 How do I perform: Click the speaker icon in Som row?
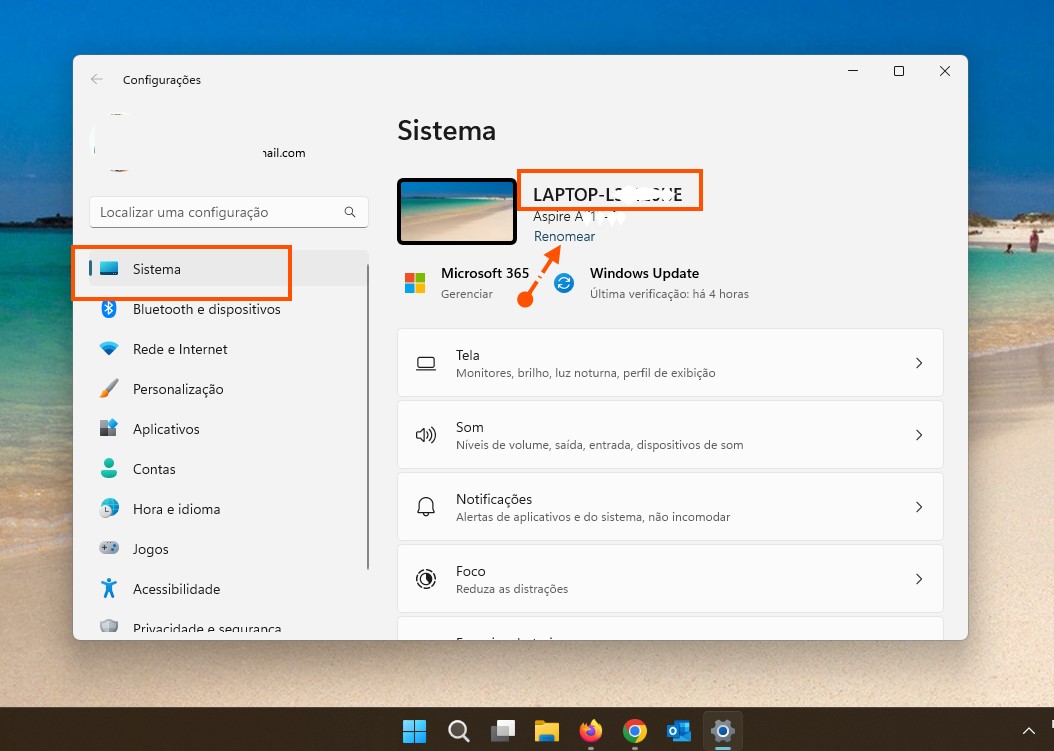[426, 436]
